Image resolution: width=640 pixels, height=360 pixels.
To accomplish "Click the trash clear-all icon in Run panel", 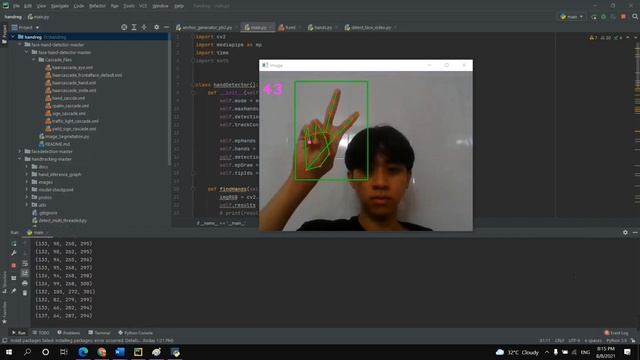I will [25, 293].
